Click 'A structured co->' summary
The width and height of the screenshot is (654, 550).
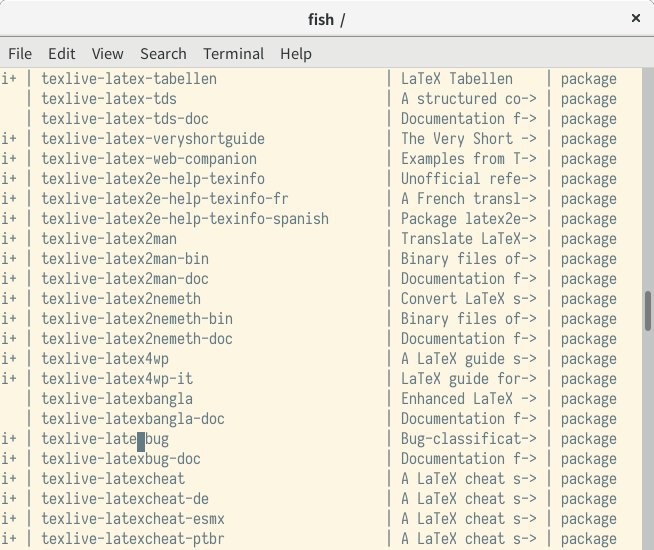(x=469, y=99)
